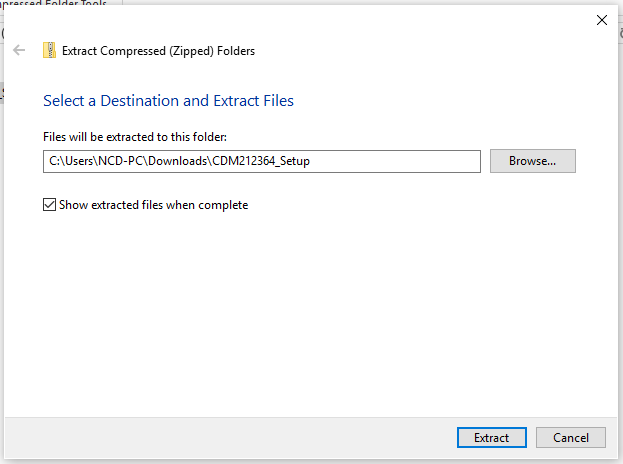Place cursor after CDM212364_Setup in the path
Viewport: 623px width, 464px height.
311,161
